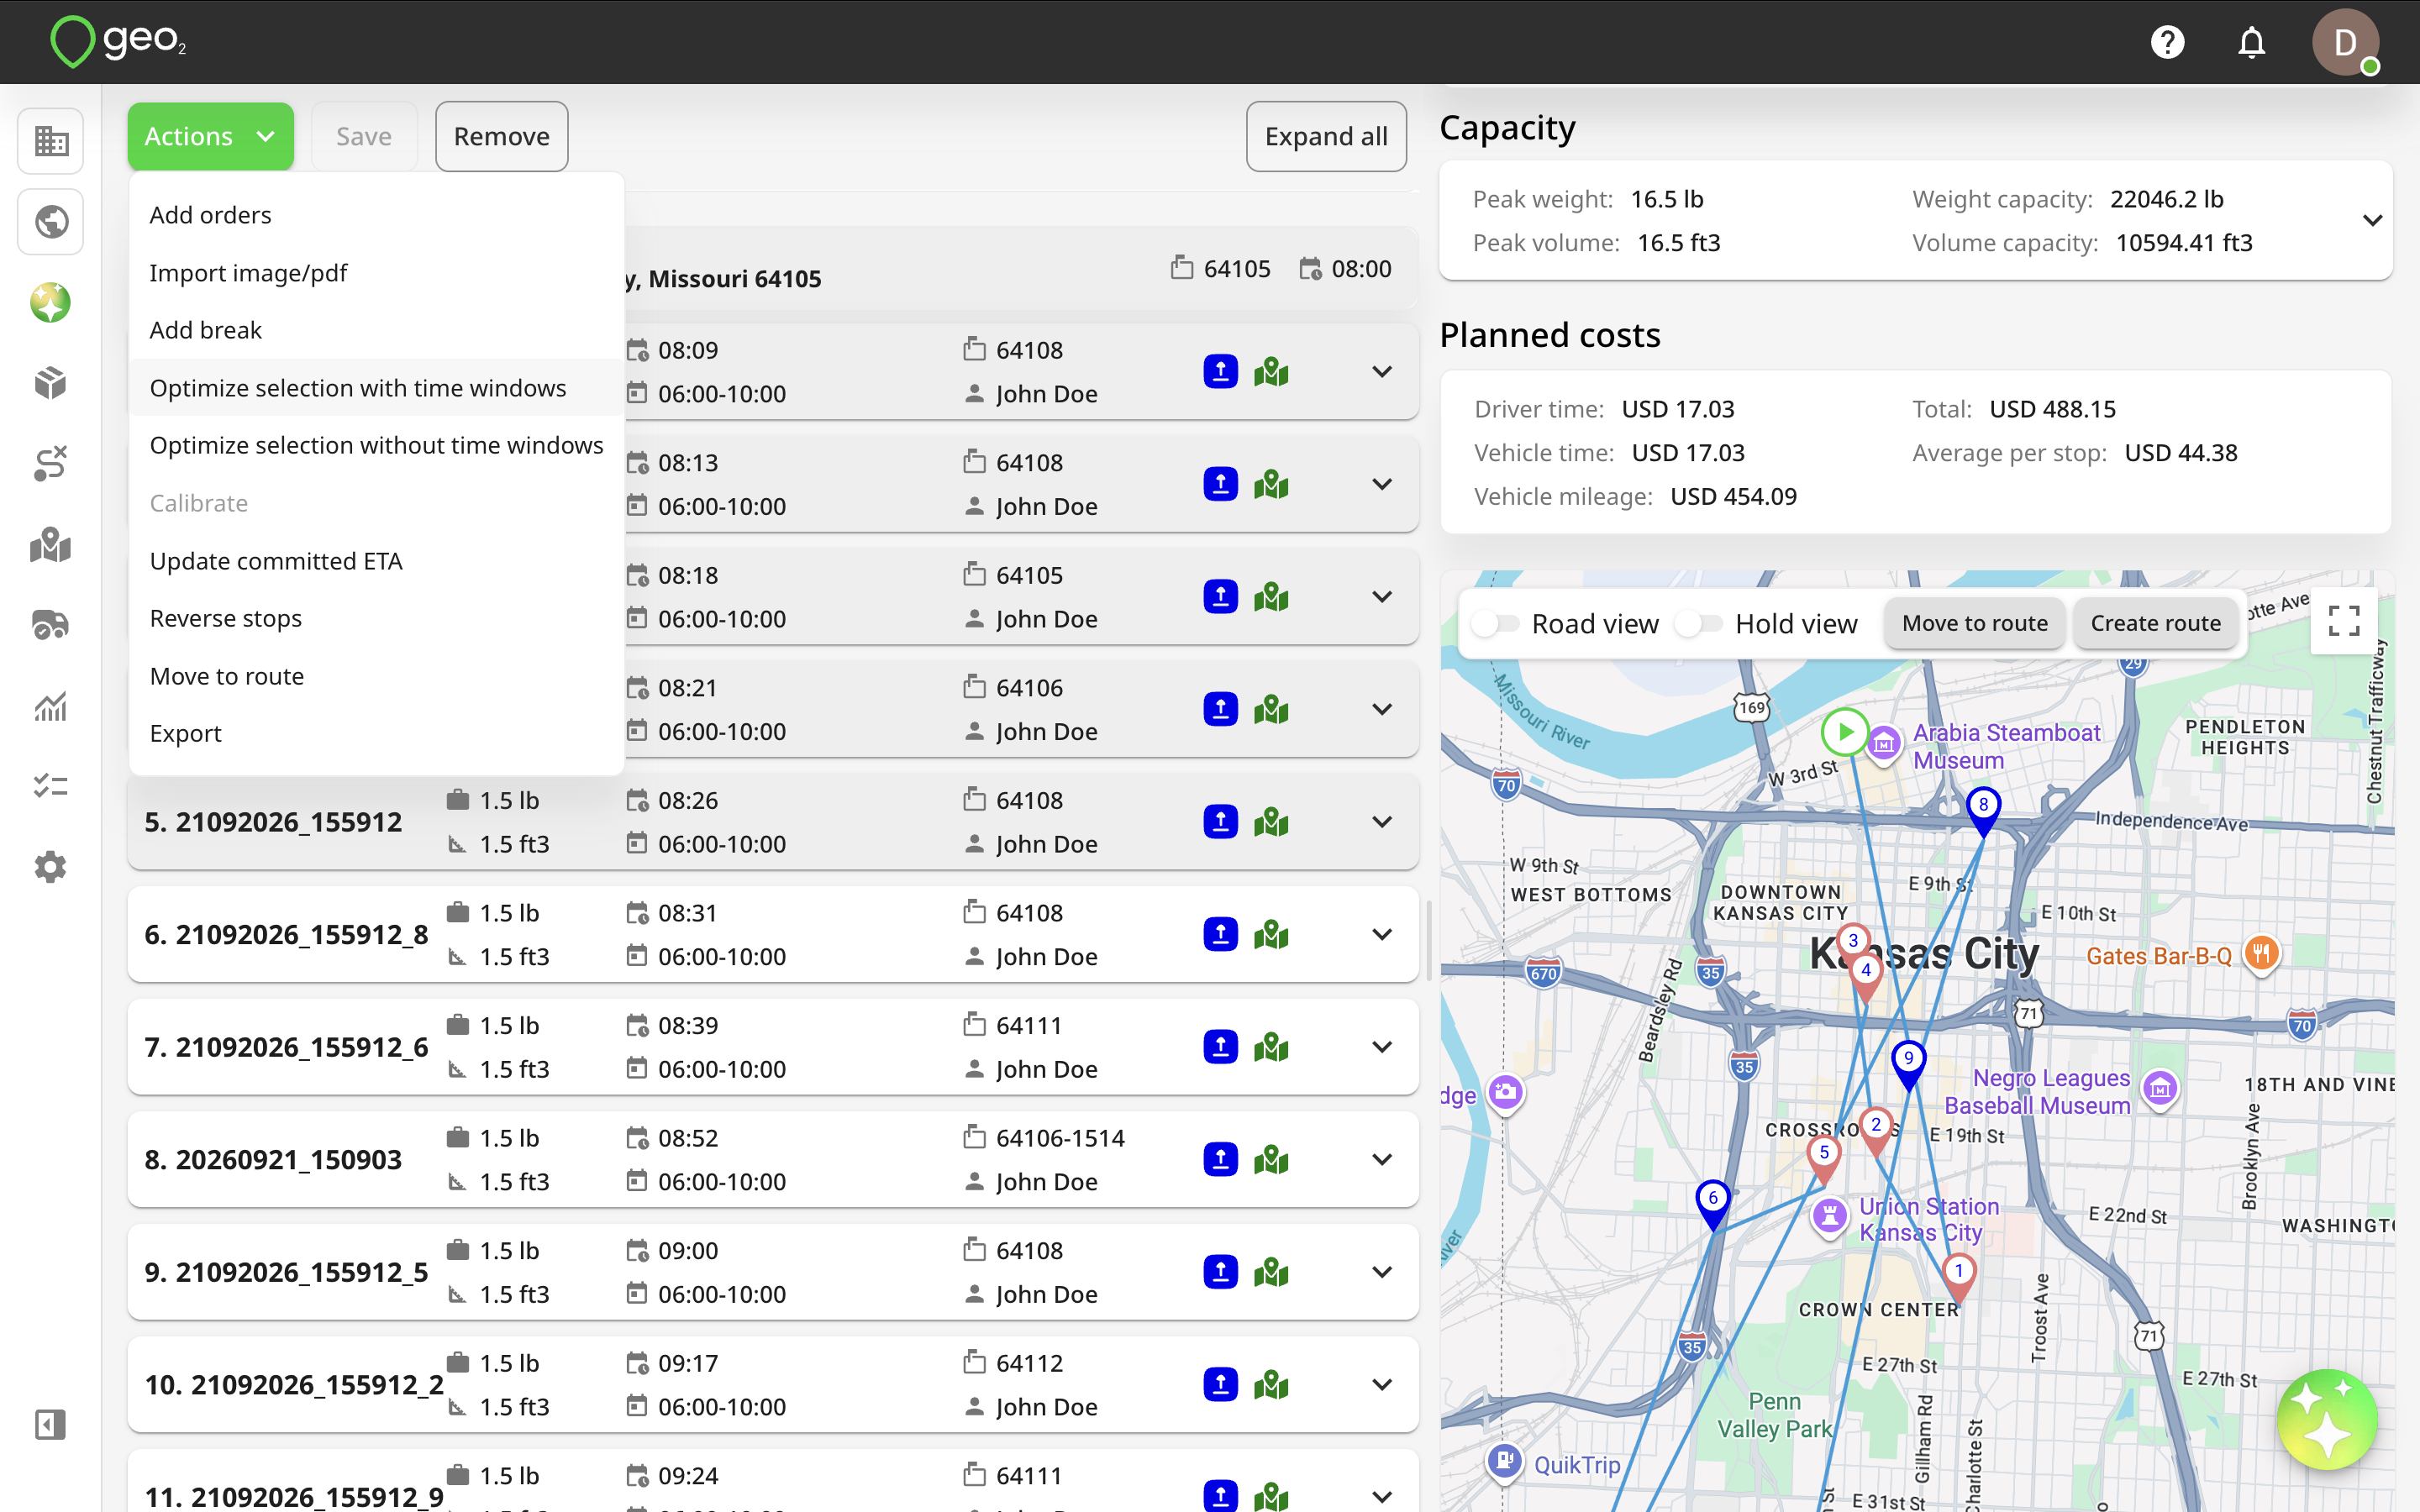The width and height of the screenshot is (2420, 1512).
Task: Click the geo2 logo
Action: [118, 42]
